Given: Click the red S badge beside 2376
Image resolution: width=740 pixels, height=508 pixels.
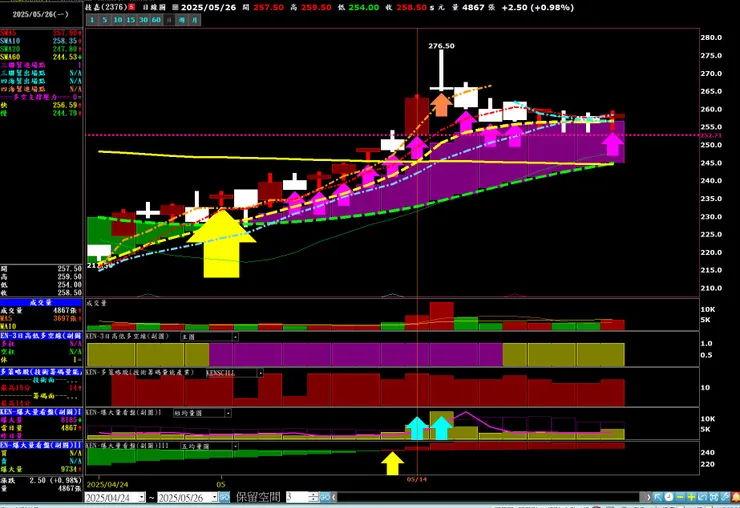Looking at the screenshot, I should (132, 7).
